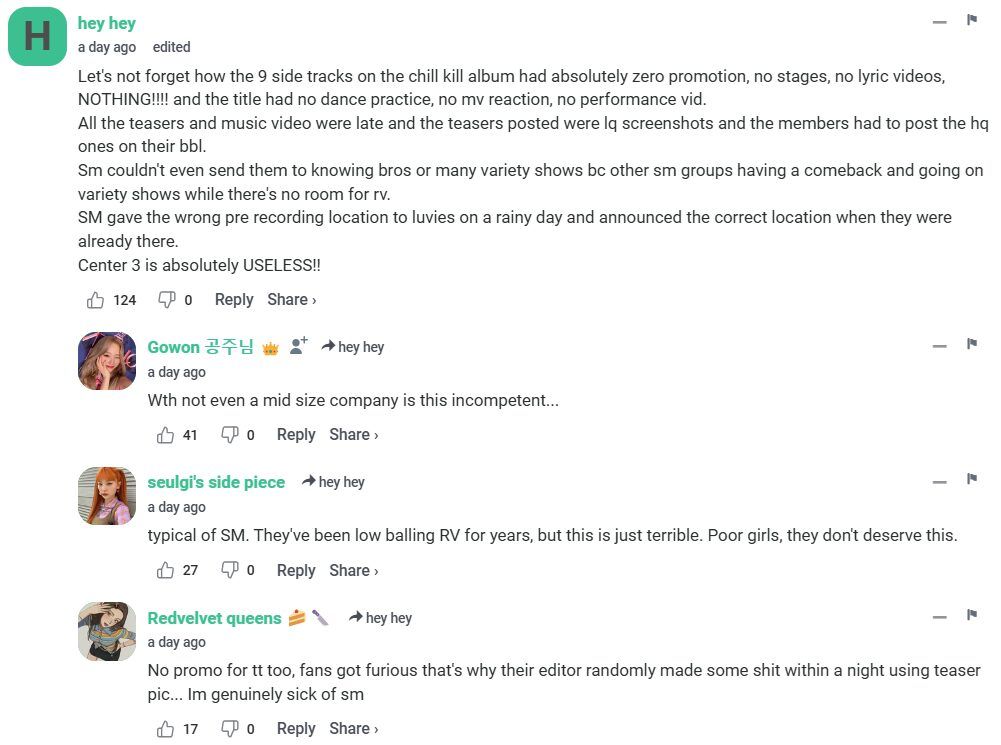Open Redvelvet queens username profile link
1001x745 pixels.
click(x=214, y=618)
